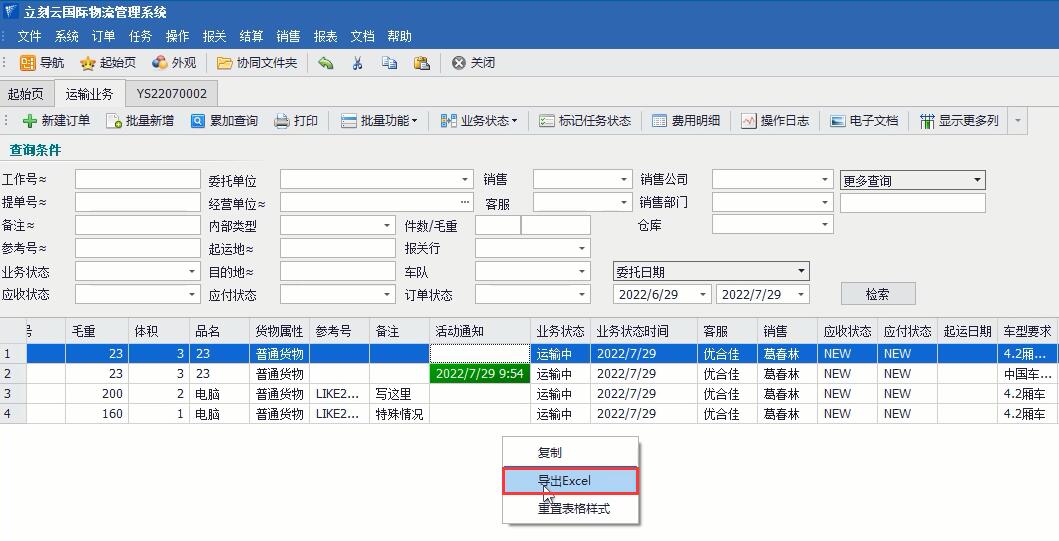Open the 起始页 star toolbar icon

[88, 63]
